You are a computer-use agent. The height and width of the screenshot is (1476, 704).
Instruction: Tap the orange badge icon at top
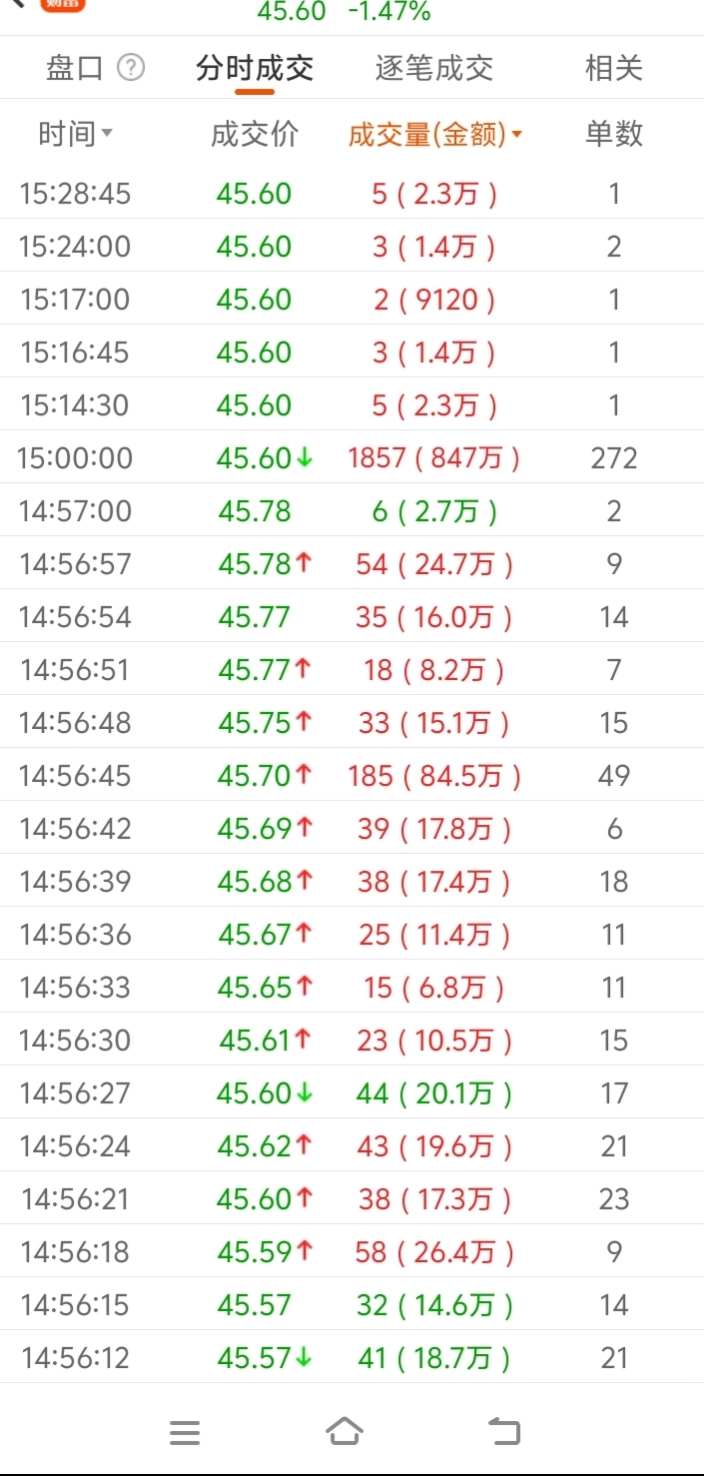pos(63,5)
